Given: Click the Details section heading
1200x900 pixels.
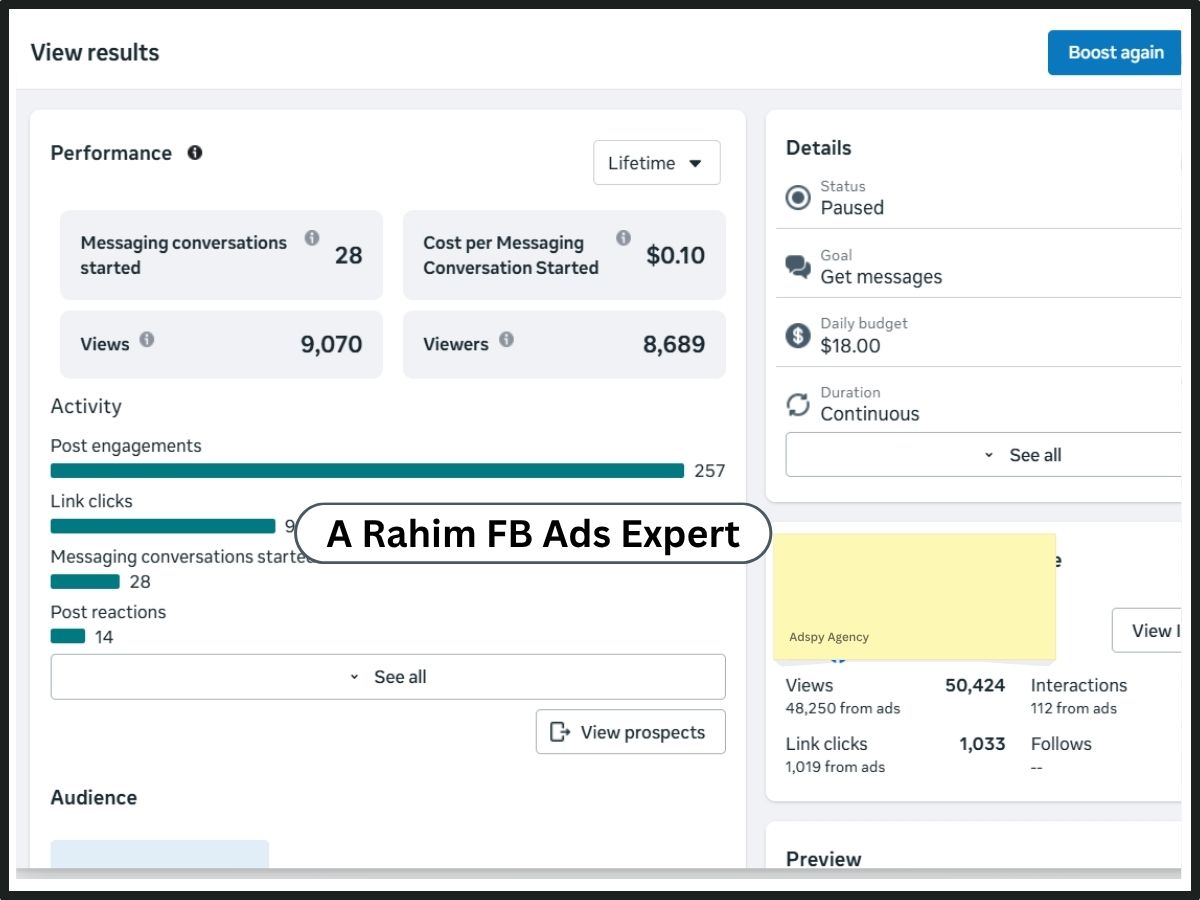Looking at the screenshot, I should point(819,148).
